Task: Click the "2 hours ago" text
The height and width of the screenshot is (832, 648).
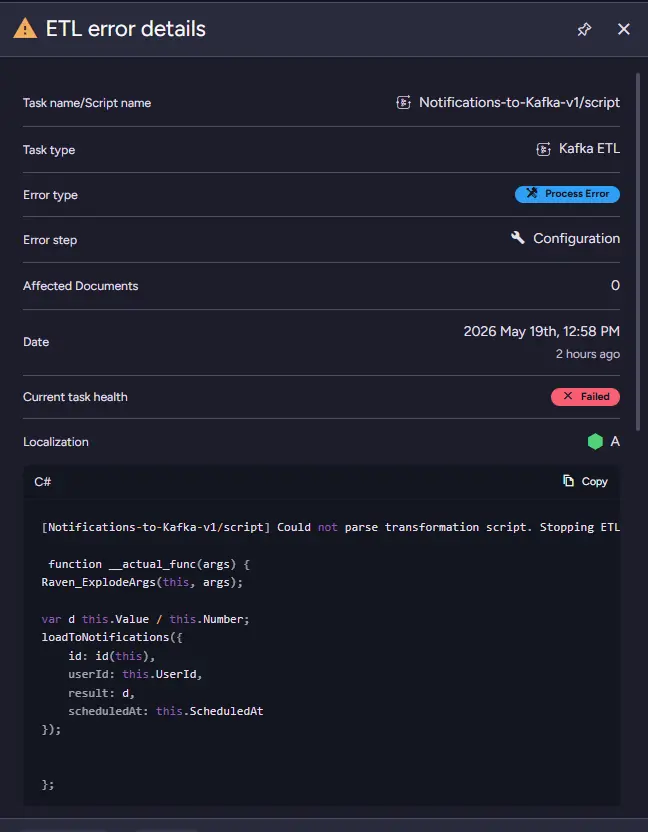Action: click(587, 354)
